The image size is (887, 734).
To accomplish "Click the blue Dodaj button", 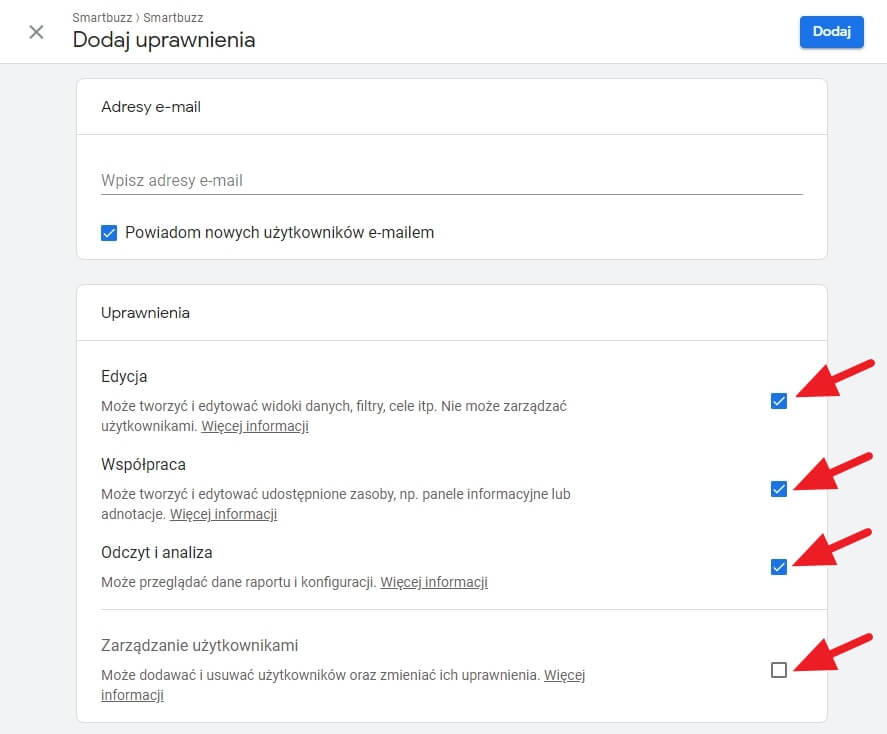I will [x=832, y=32].
